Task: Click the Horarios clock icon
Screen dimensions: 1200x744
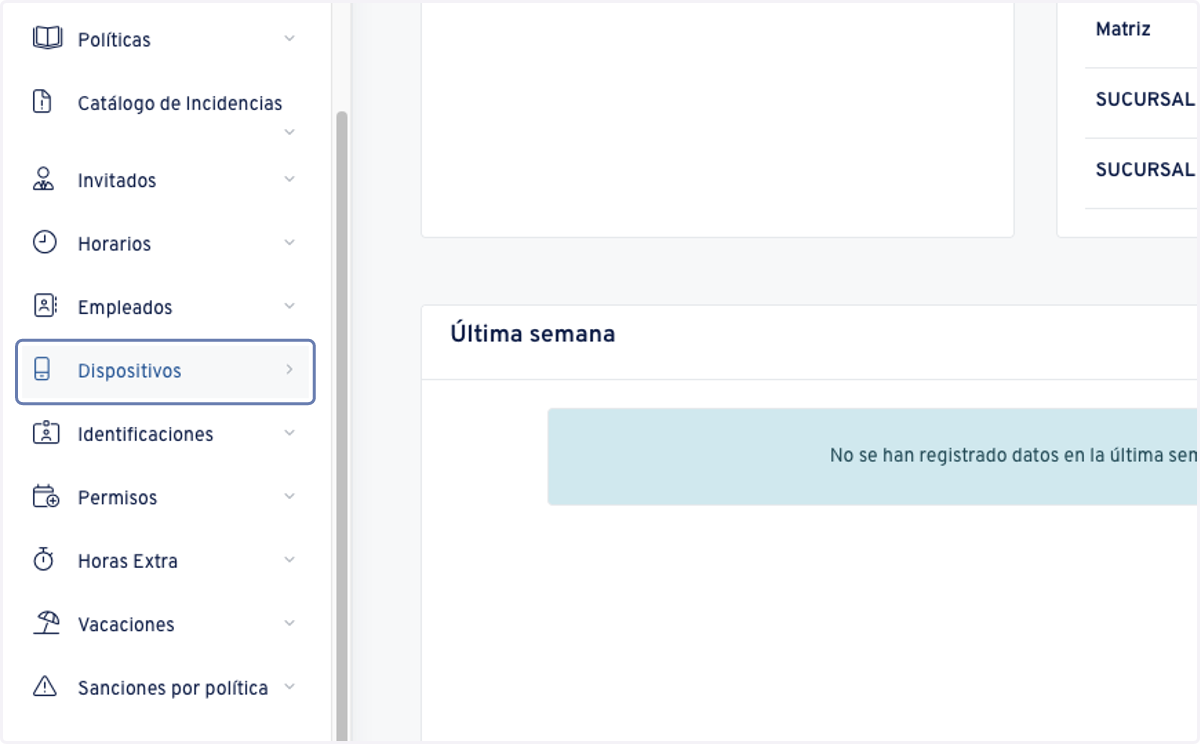Action: coord(45,242)
